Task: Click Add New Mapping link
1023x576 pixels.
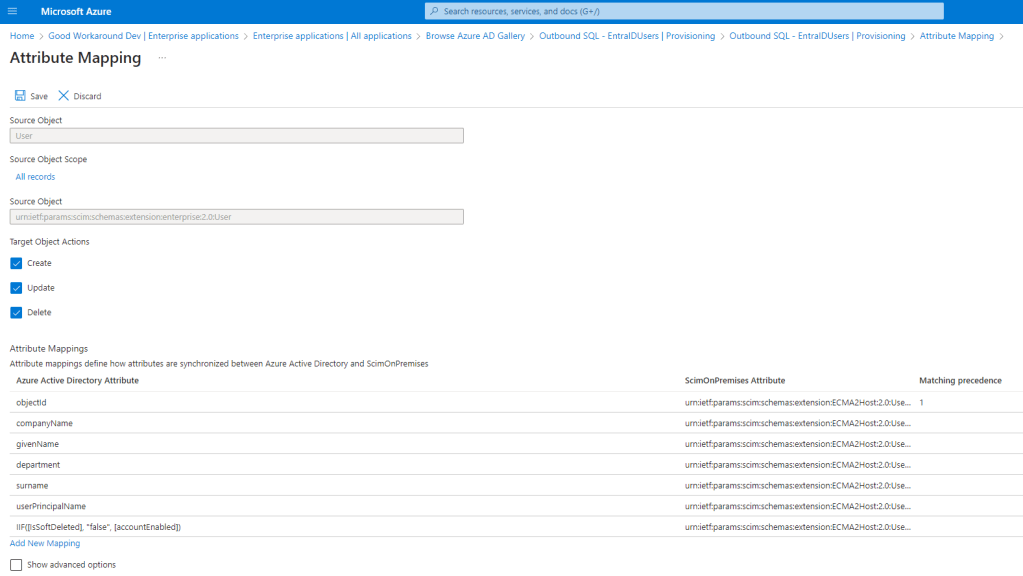Action: coord(45,543)
